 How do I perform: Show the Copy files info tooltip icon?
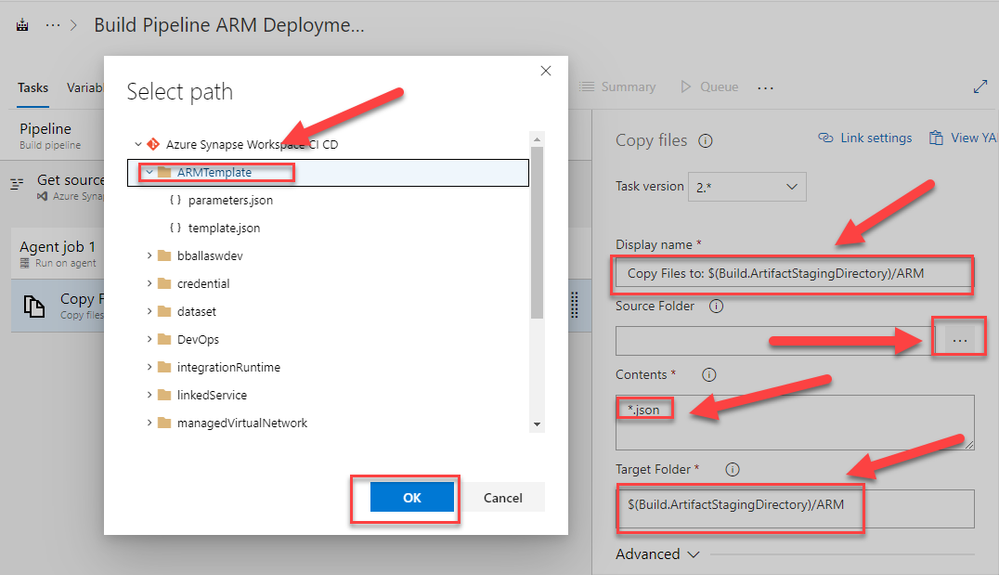click(x=705, y=141)
